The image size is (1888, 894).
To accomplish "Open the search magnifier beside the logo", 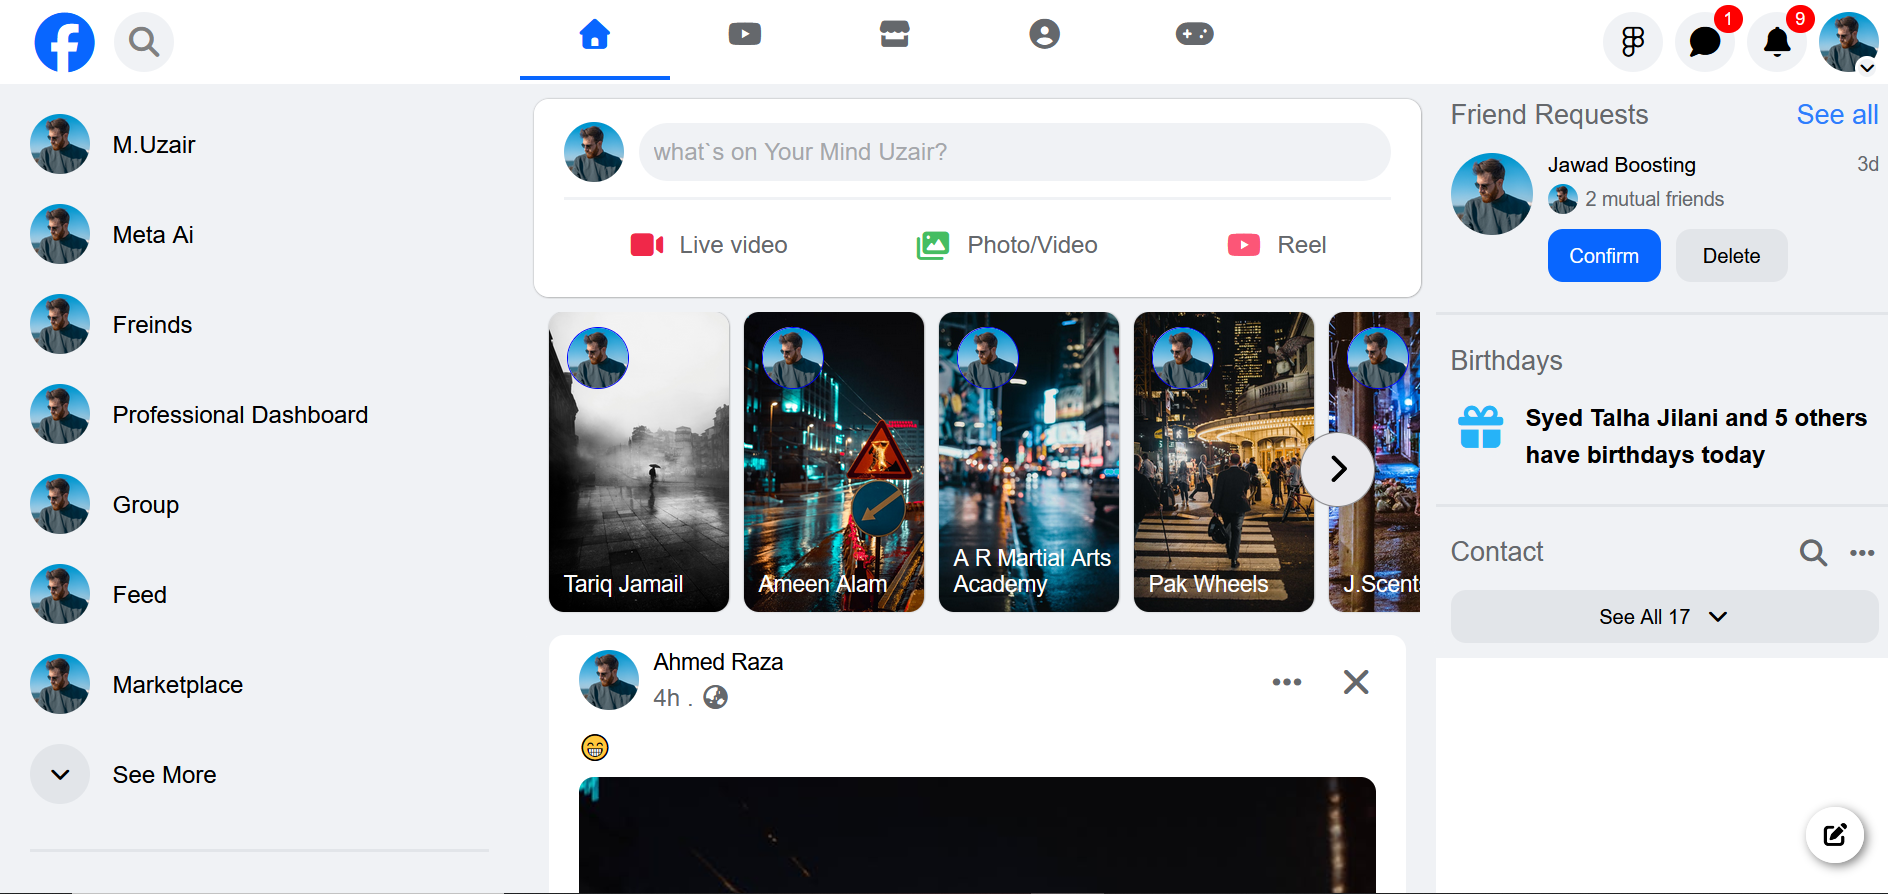I will tap(144, 42).
